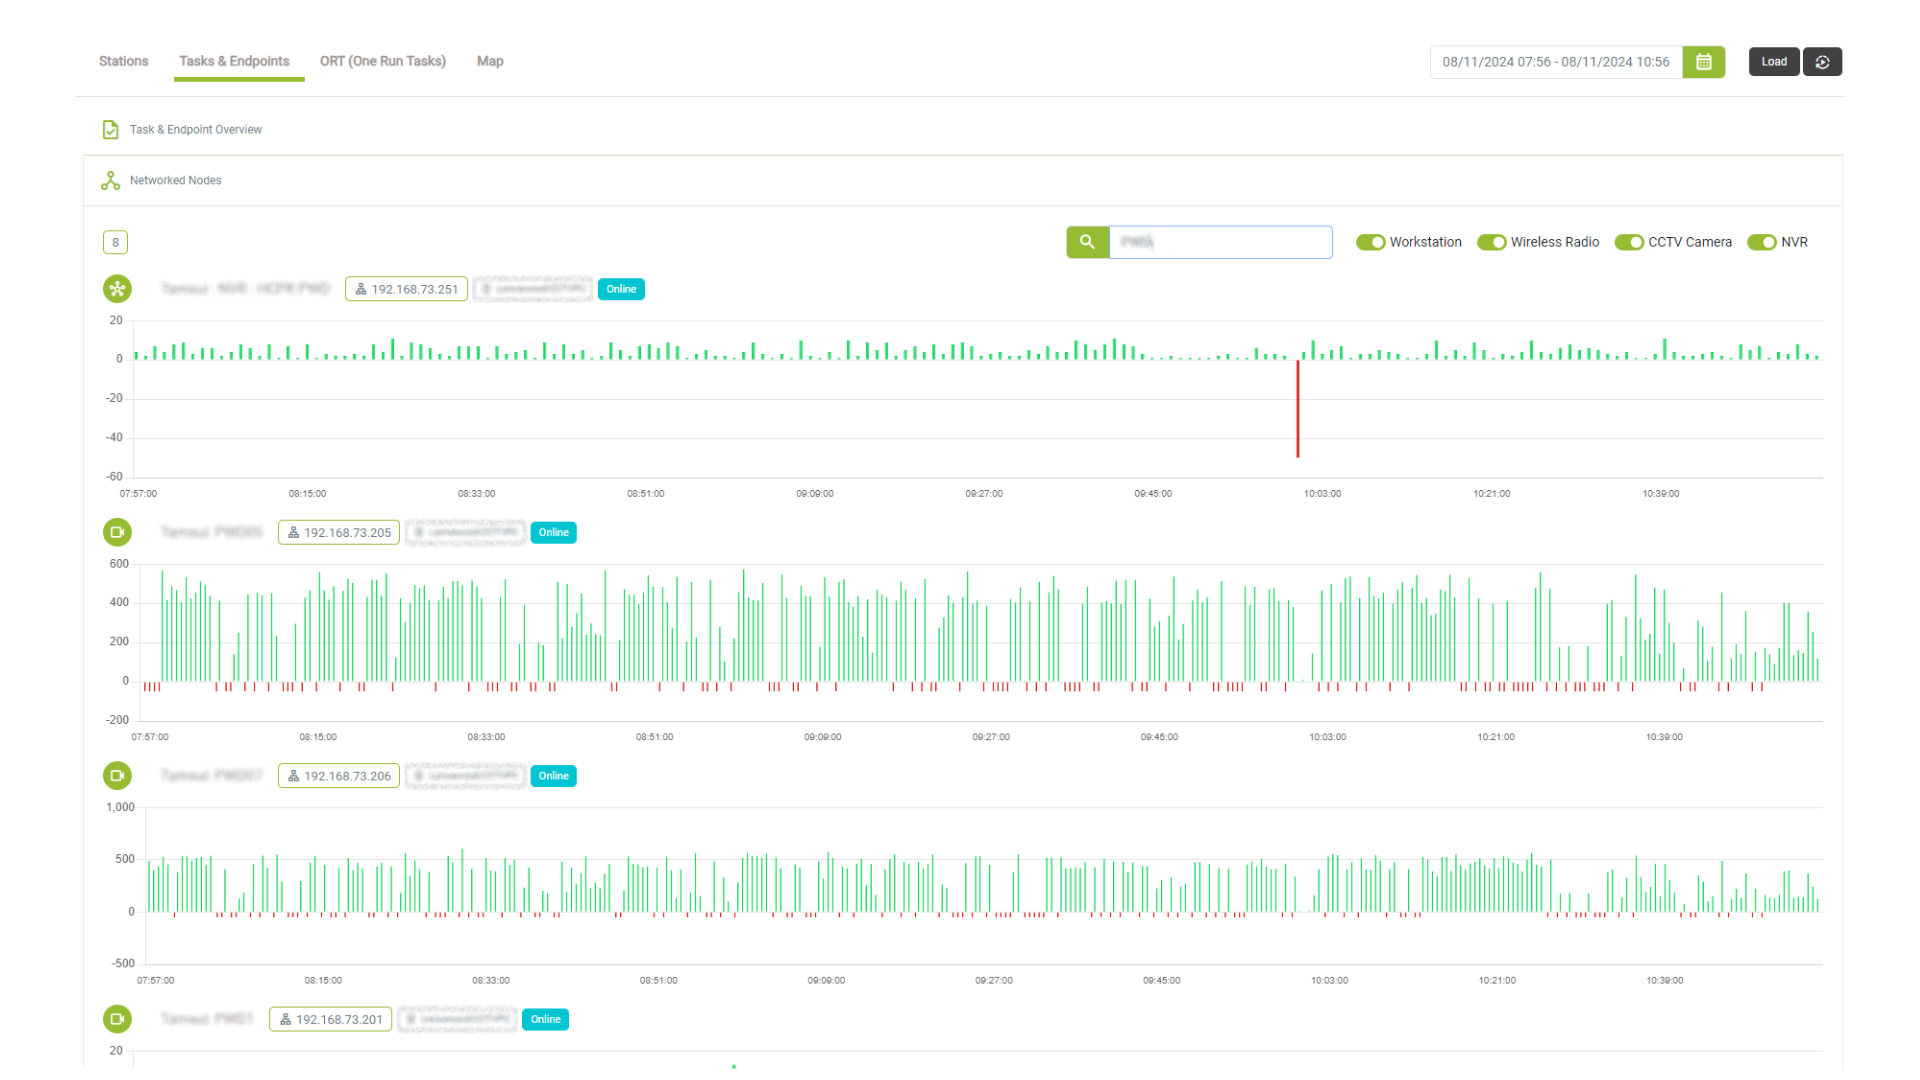This screenshot has width=1920, height=1080.
Task: Click the camera icon for 192.168.73.205
Action: pyautogui.click(x=117, y=532)
